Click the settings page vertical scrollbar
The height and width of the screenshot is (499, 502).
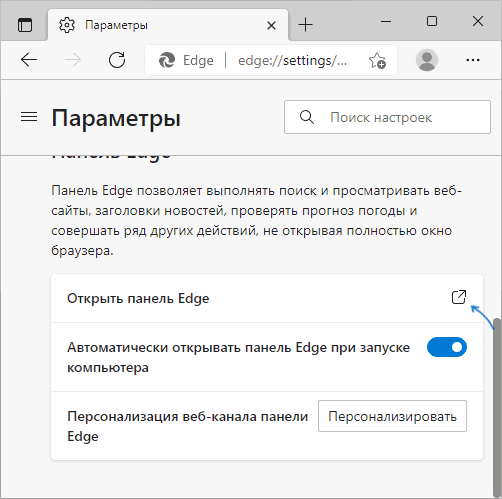click(497, 407)
